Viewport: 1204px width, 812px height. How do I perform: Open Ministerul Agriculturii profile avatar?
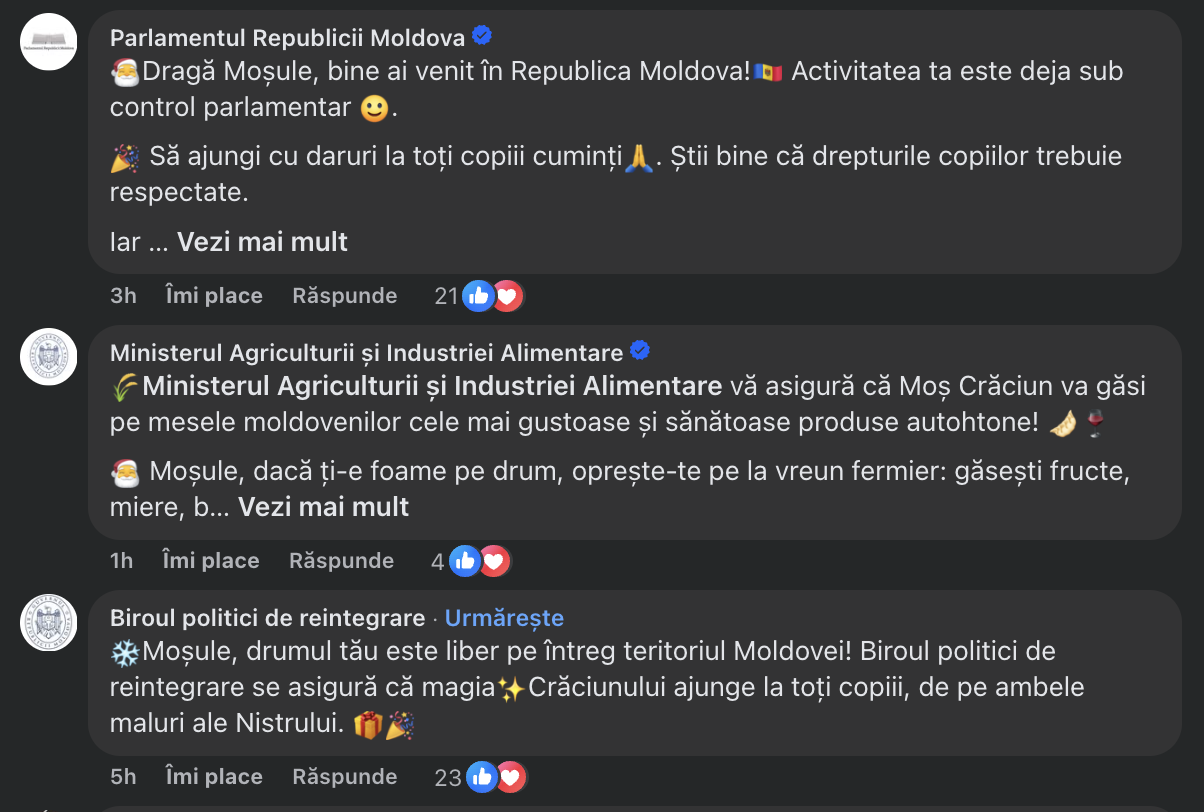click(49, 357)
